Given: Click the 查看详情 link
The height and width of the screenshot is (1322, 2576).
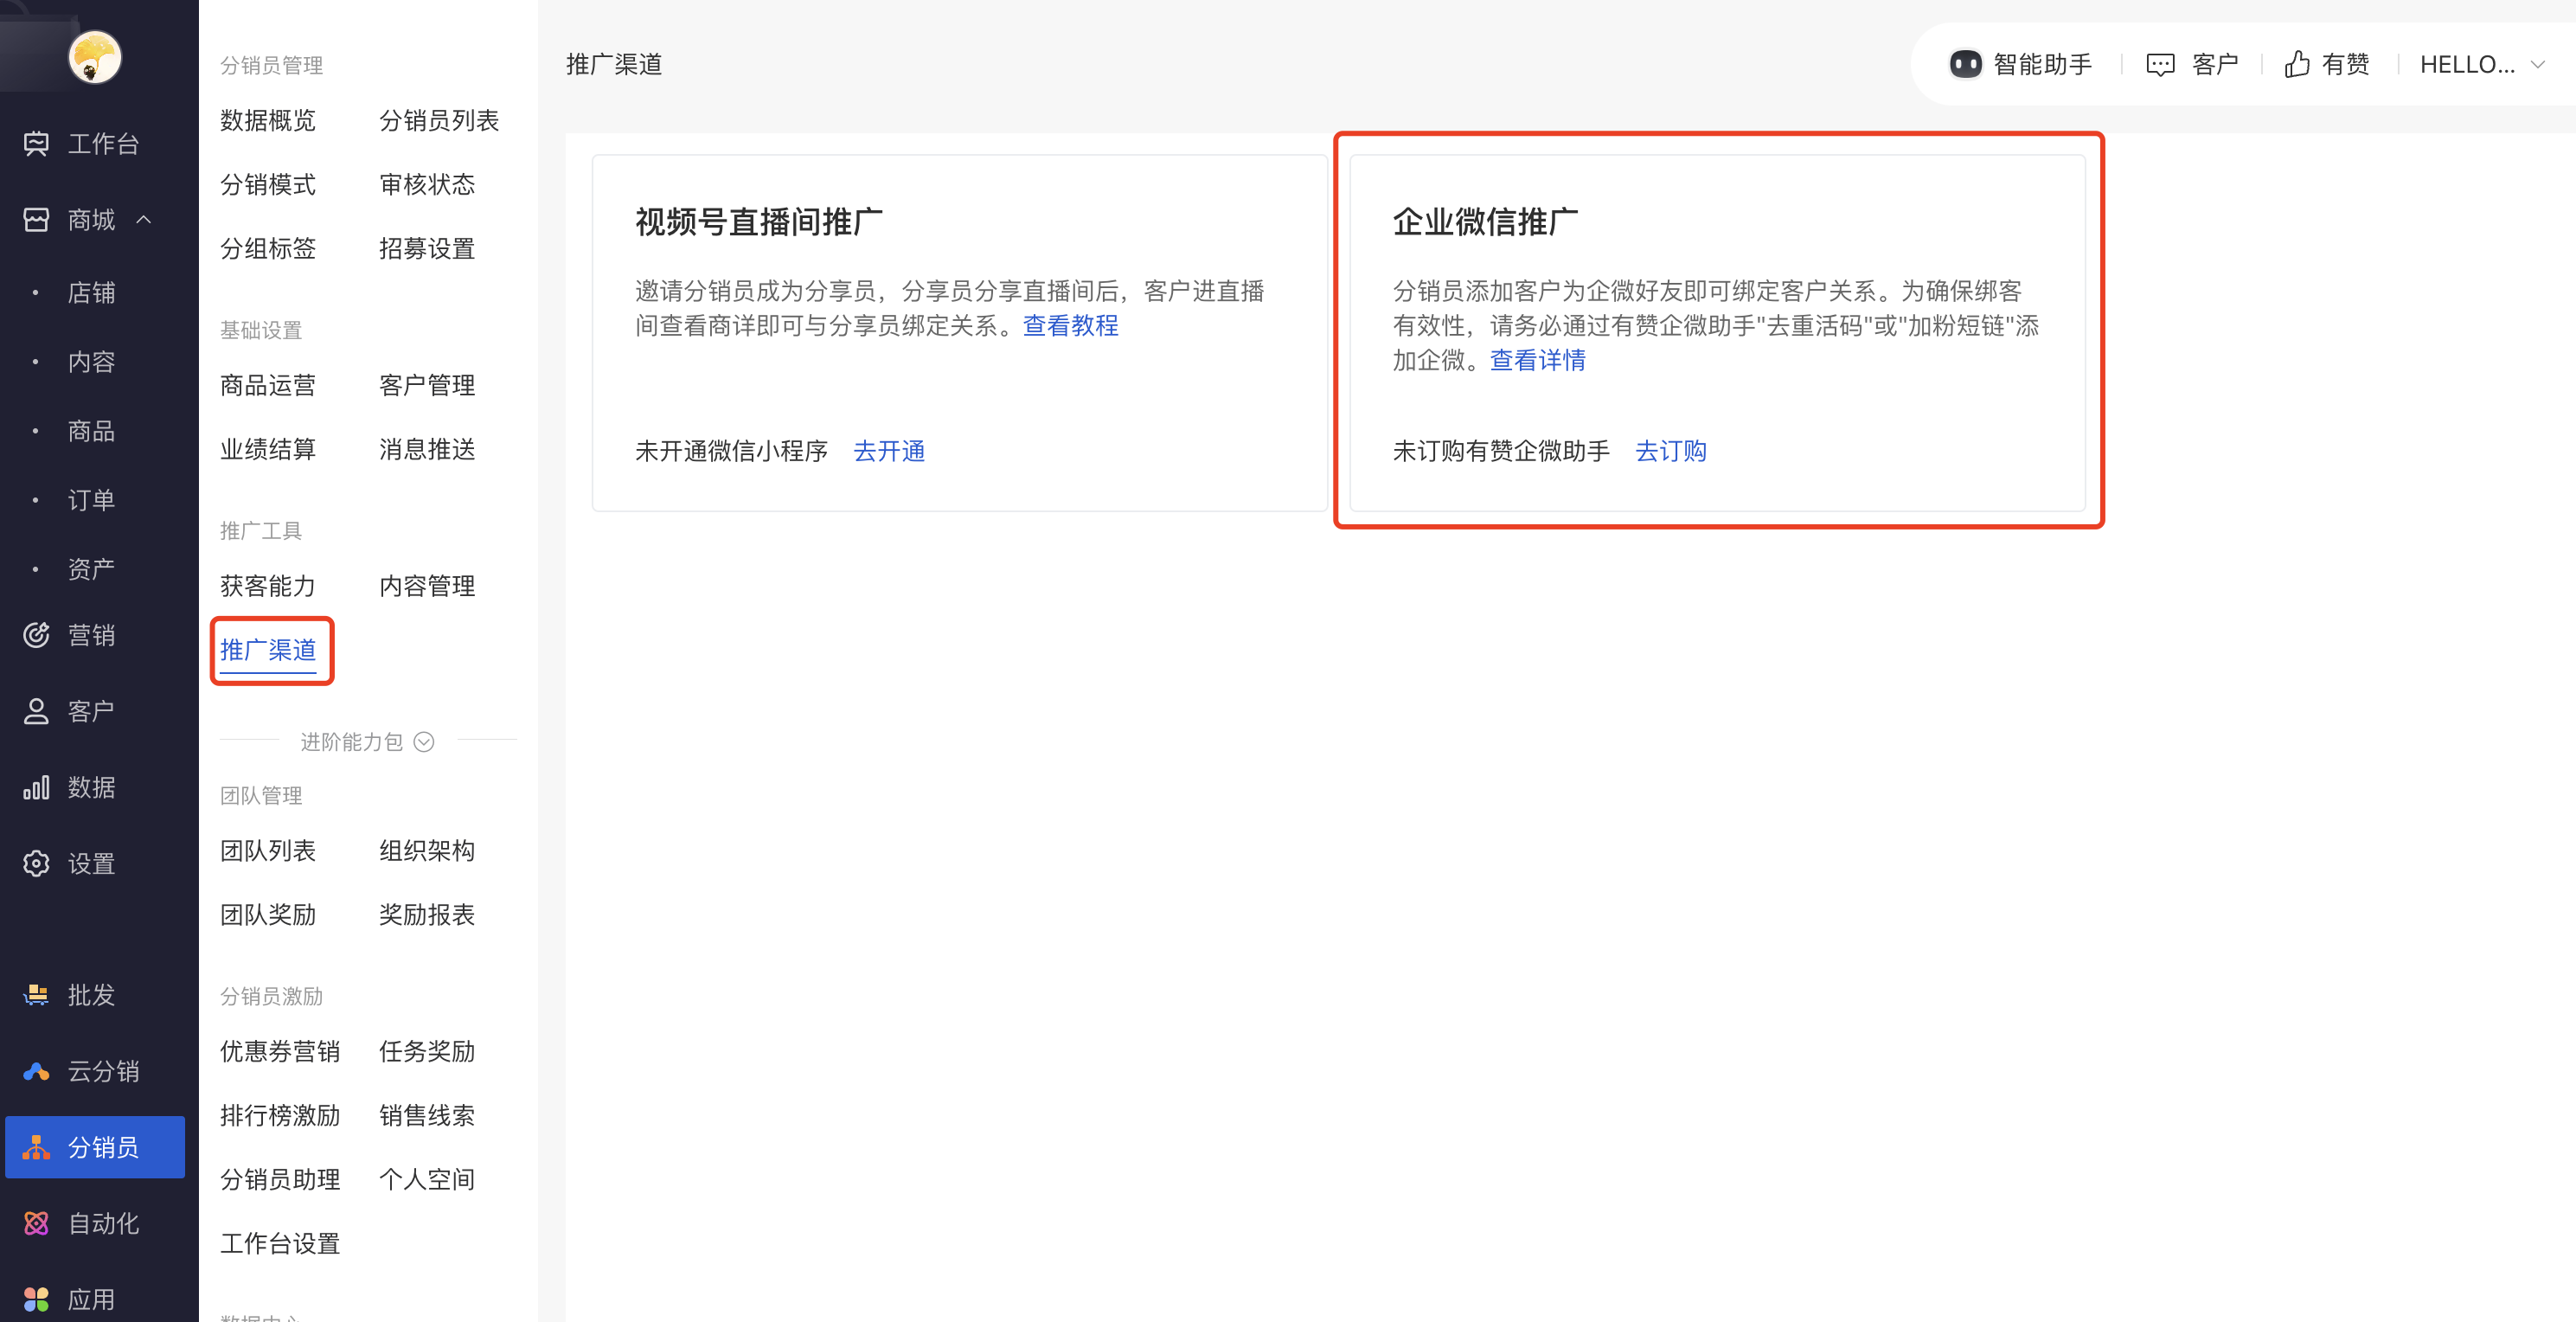Looking at the screenshot, I should click(x=1537, y=360).
